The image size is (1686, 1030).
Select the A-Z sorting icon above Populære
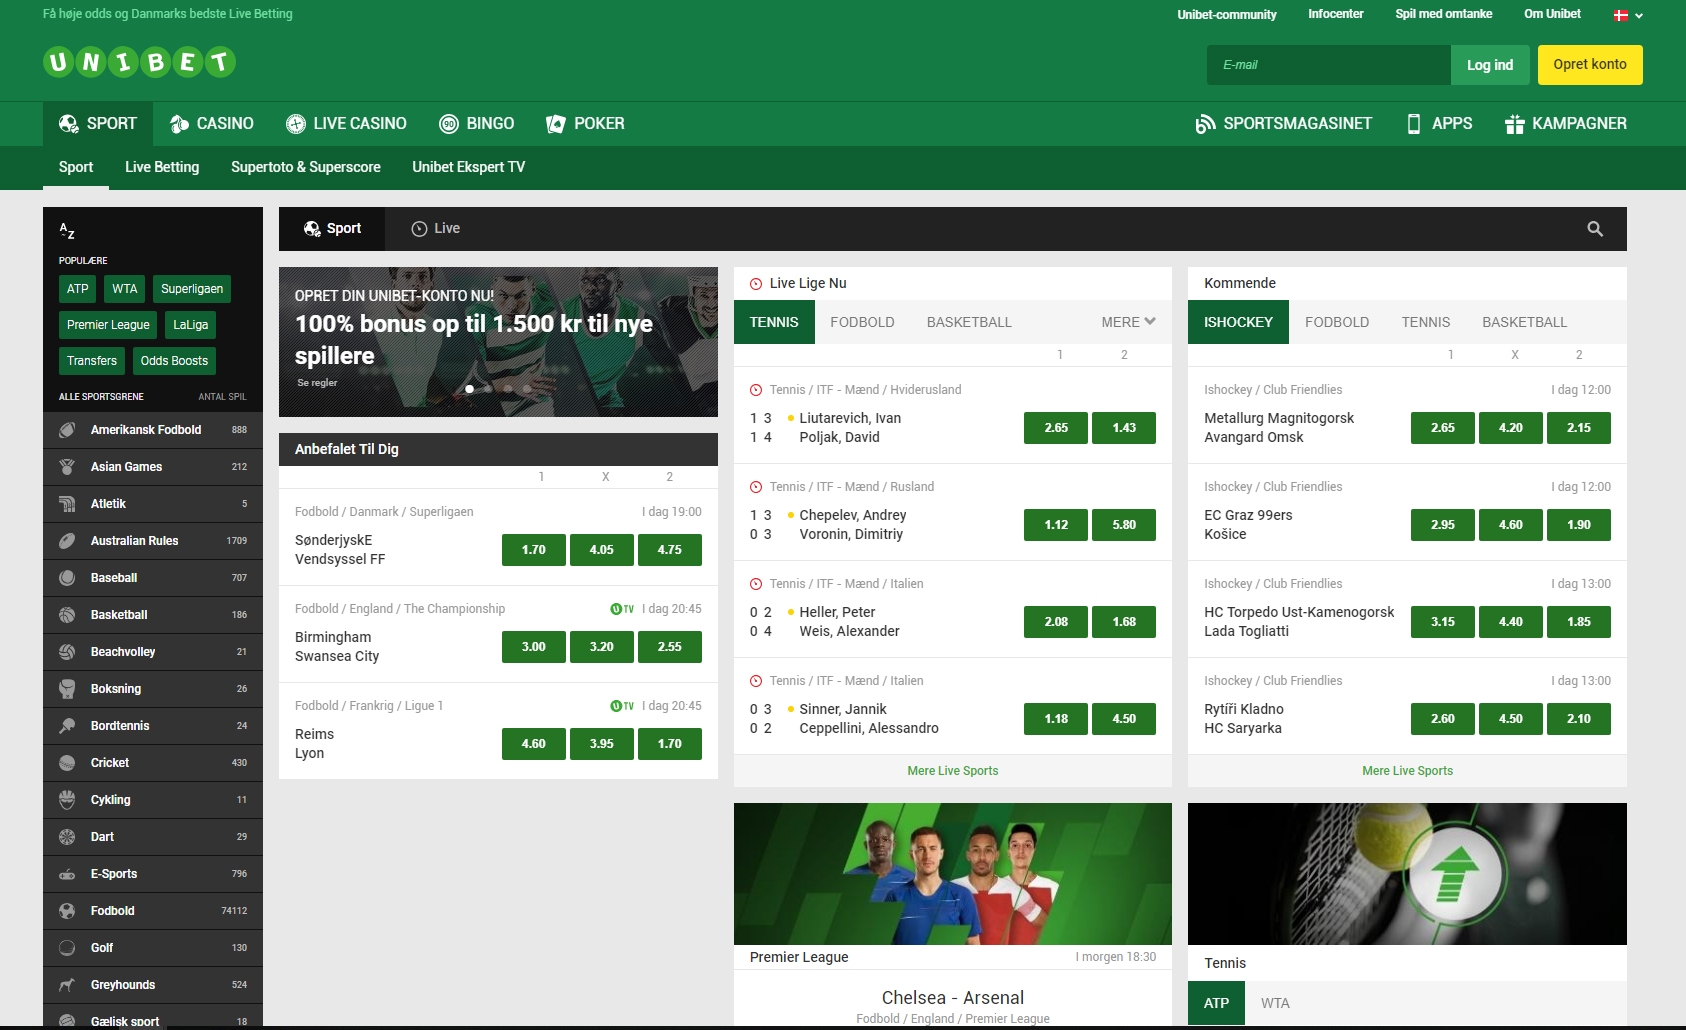pos(67,232)
